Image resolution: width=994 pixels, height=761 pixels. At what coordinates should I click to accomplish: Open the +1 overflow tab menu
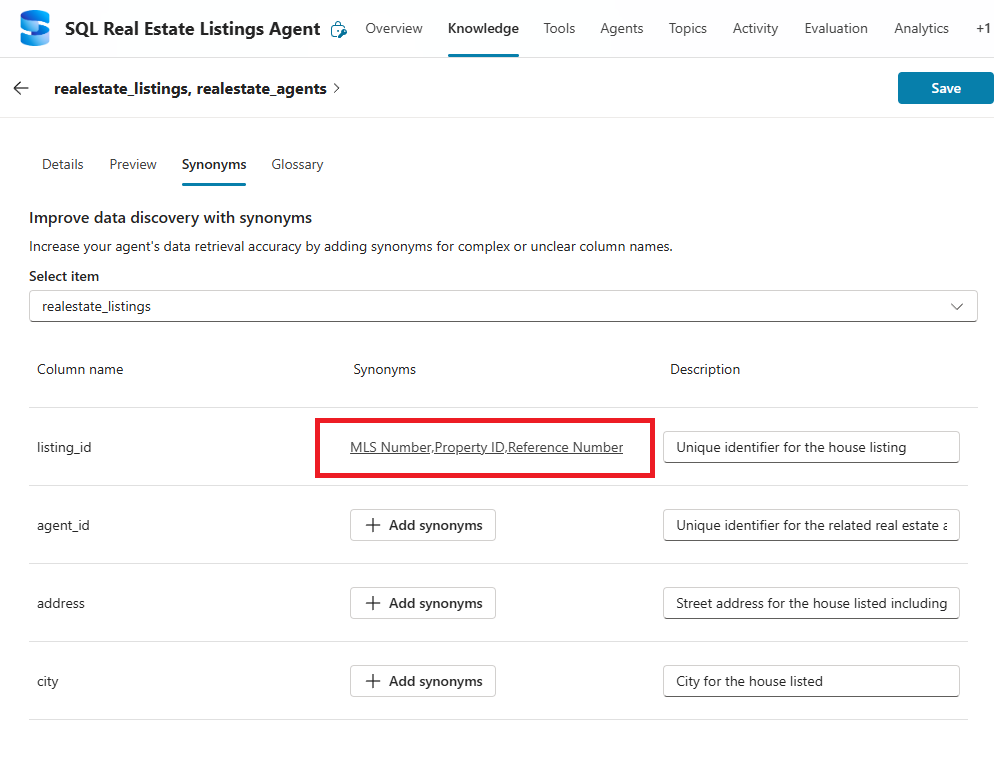(982, 28)
